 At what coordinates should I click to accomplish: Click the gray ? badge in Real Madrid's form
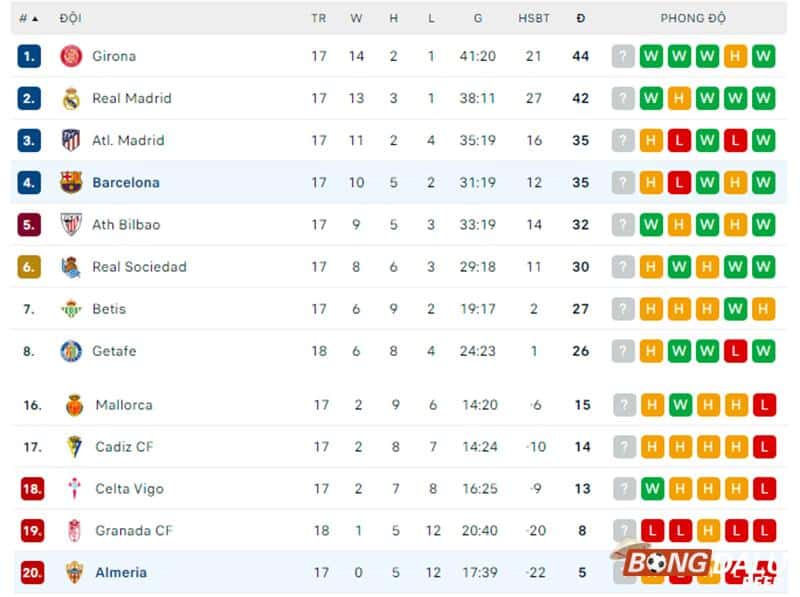point(622,98)
